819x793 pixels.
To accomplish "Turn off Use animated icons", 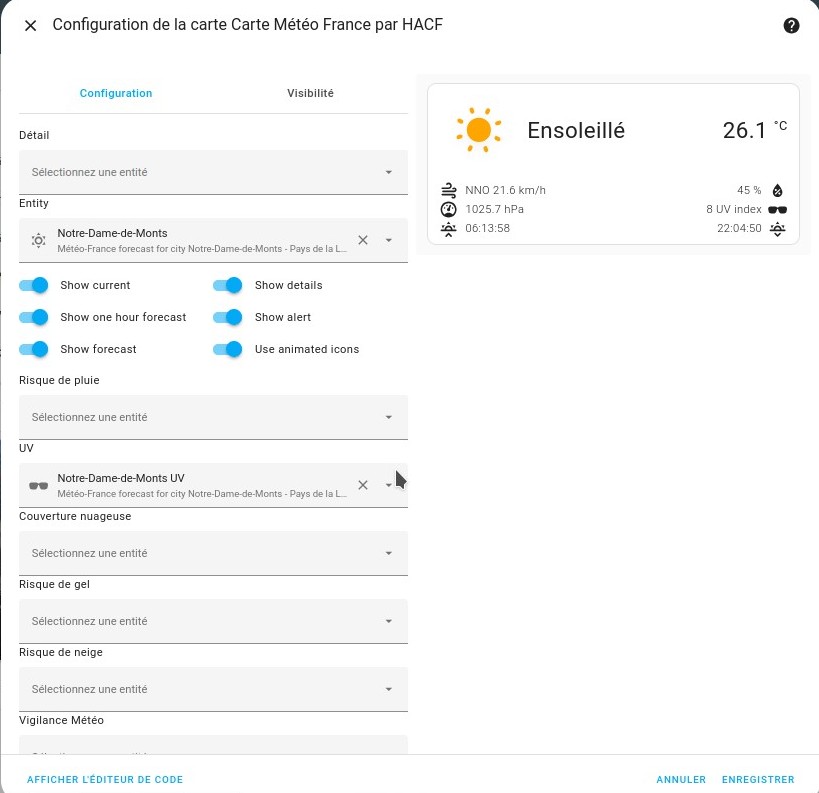I will 228,349.
